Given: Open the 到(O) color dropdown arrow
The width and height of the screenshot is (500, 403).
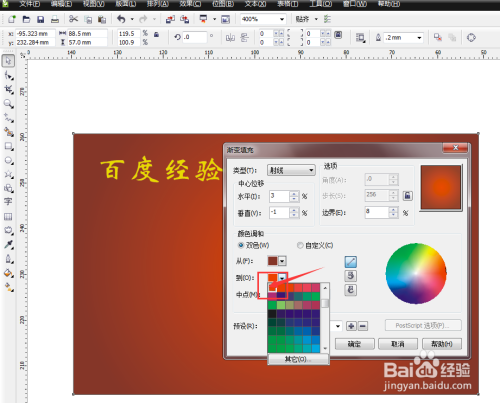Looking at the screenshot, I should (x=282, y=277).
